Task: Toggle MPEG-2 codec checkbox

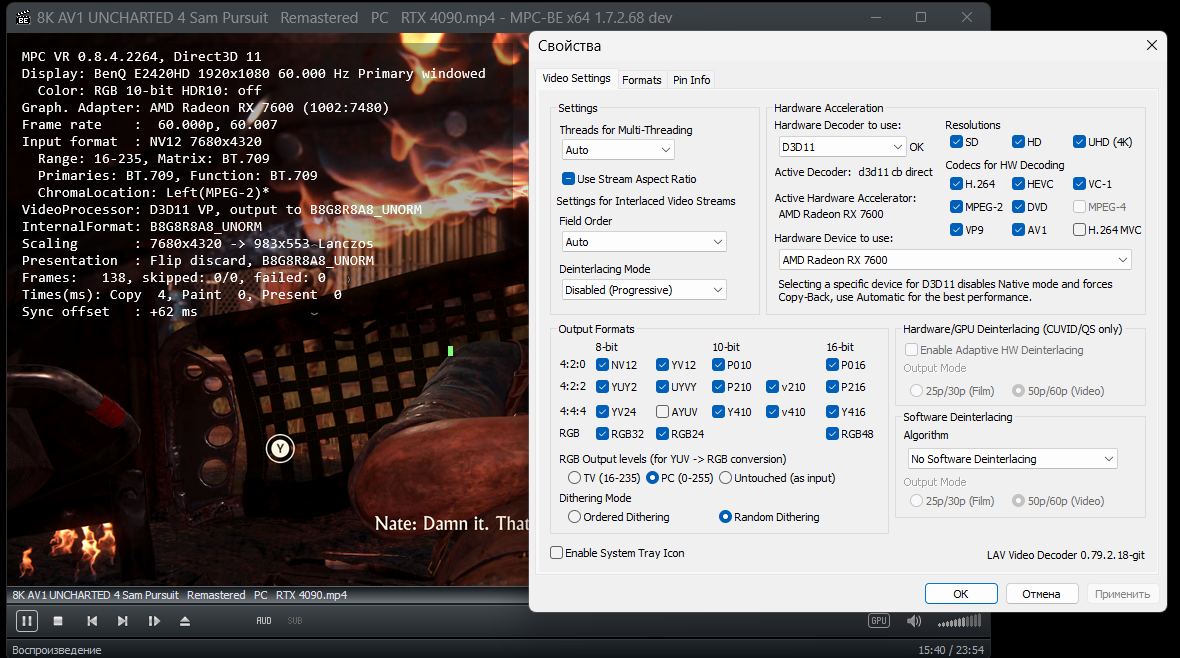Action: [956, 207]
